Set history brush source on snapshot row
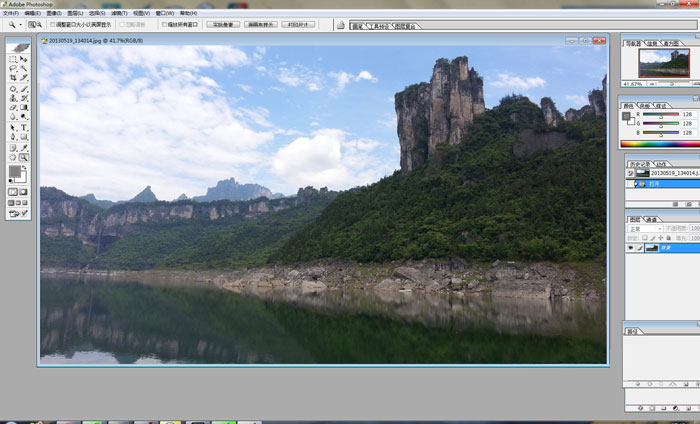This screenshot has height=424, width=700. point(630,173)
